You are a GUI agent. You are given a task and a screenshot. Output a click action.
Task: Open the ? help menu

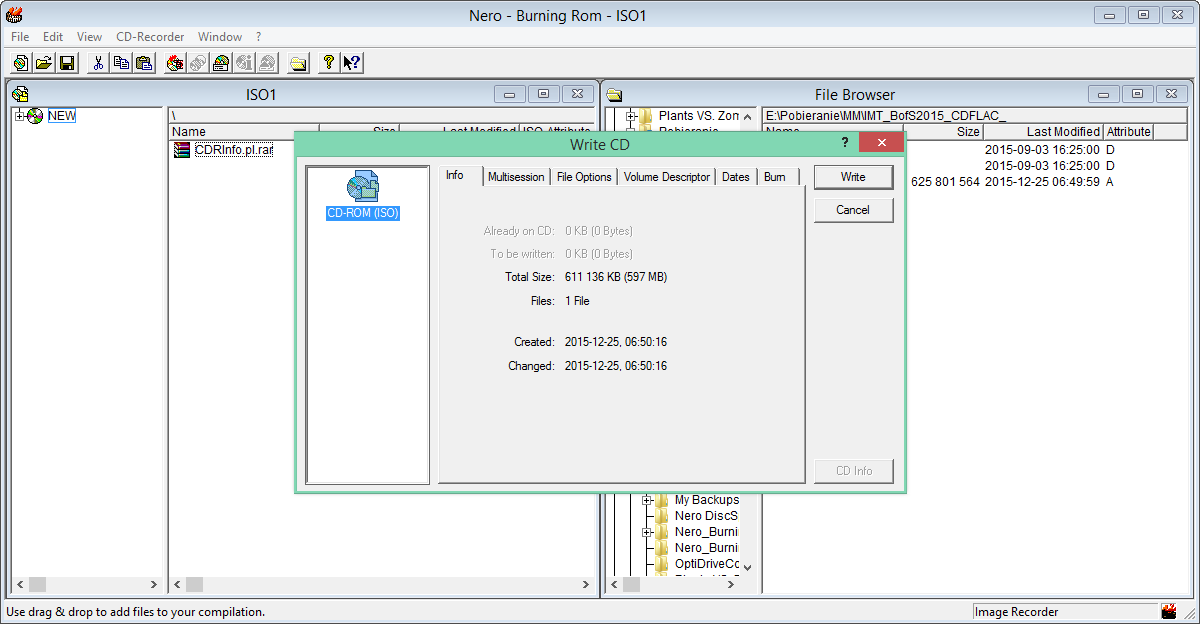pyautogui.click(x=259, y=37)
